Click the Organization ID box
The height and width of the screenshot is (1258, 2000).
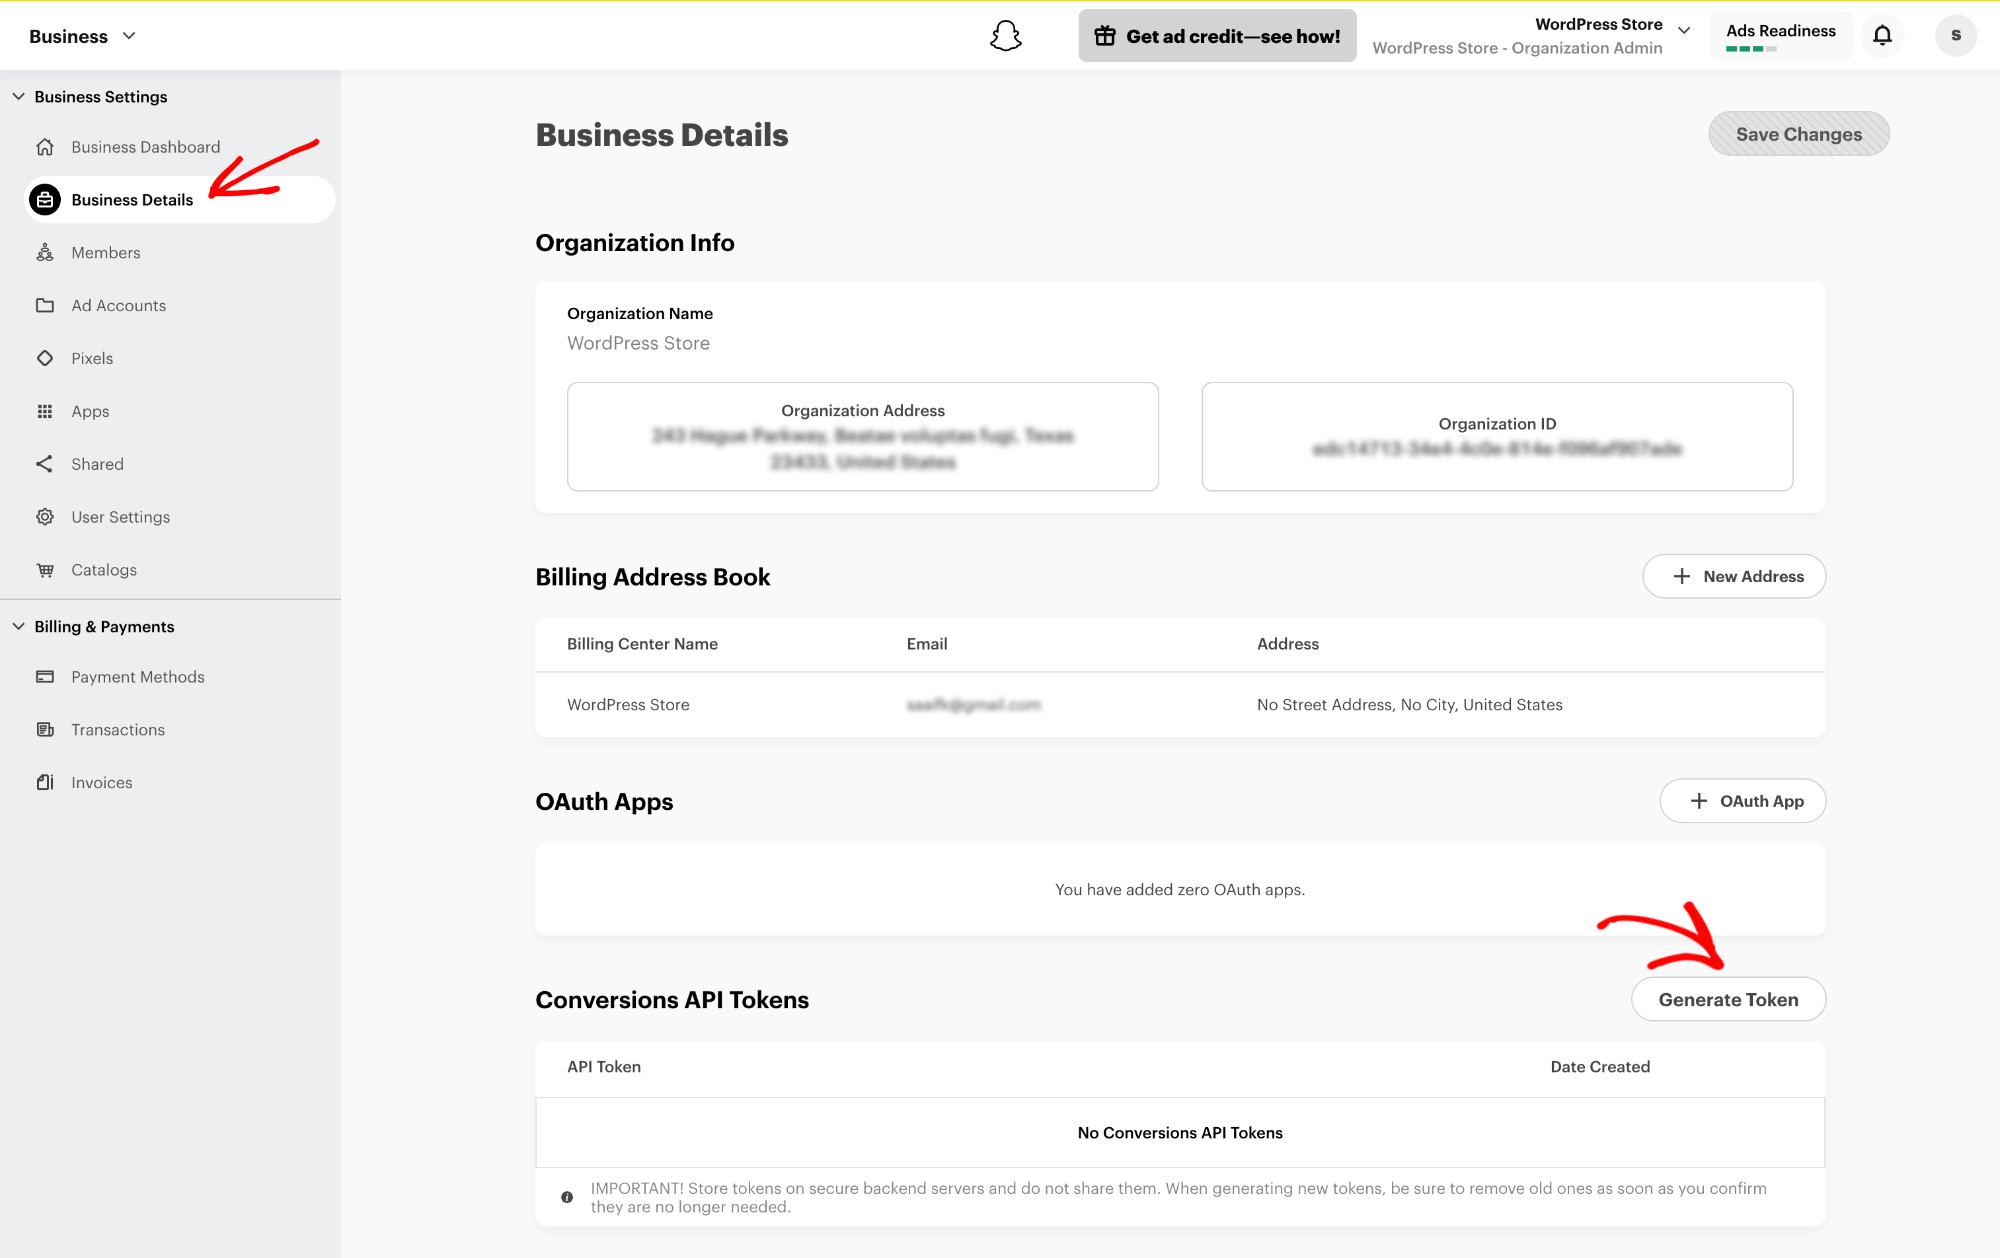pyautogui.click(x=1496, y=437)
